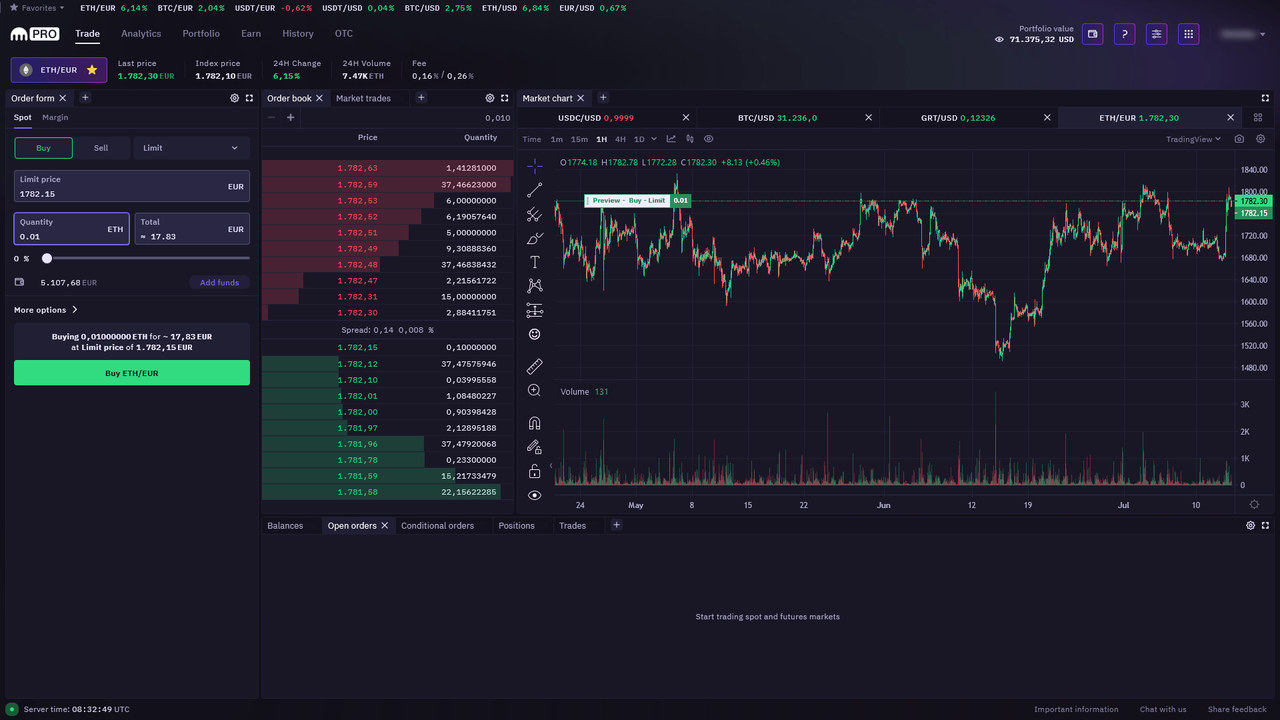Open the header sliders settings icon
1280x720 pixels.
[1156, 34]
